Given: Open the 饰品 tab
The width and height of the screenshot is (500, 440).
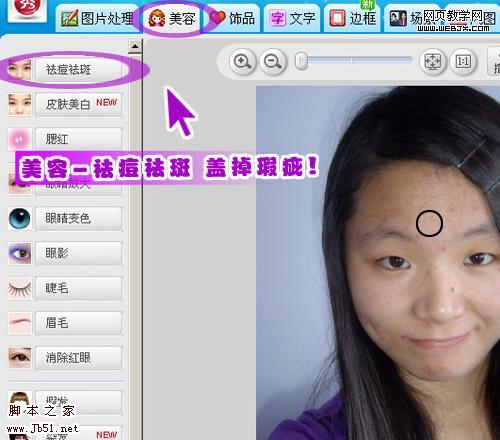Looking at the screenshot, I should (233, 18).
